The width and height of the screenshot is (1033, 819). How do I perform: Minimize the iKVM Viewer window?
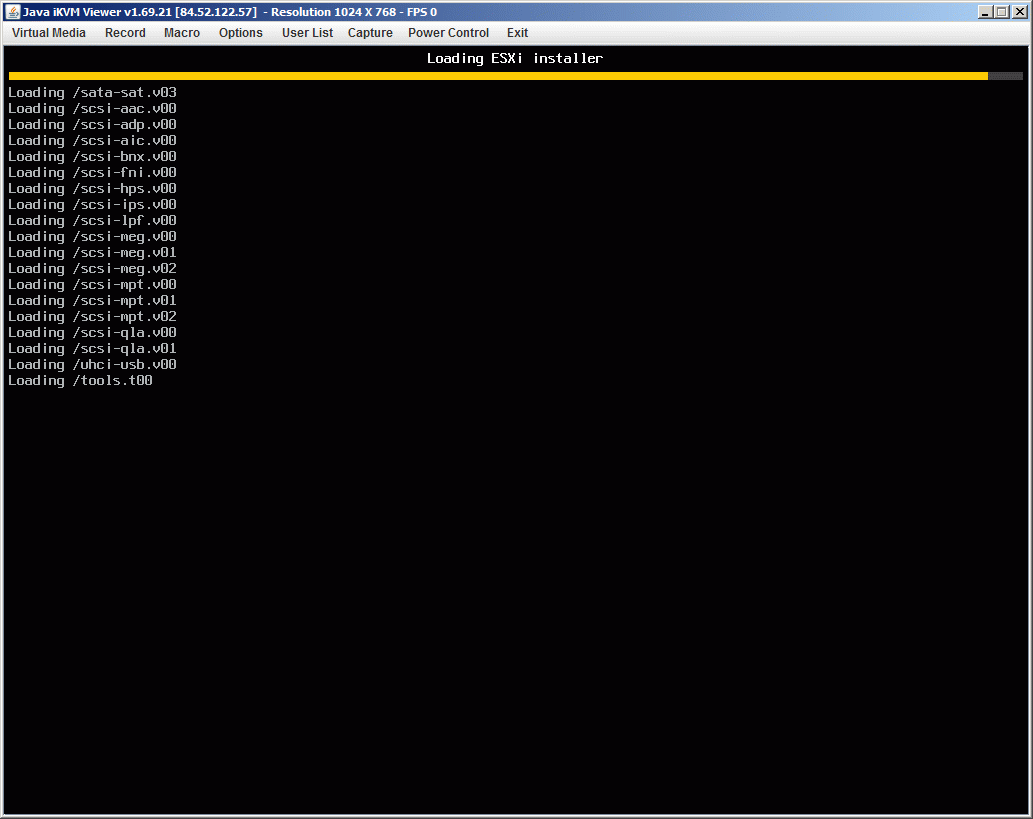point(986,12)
